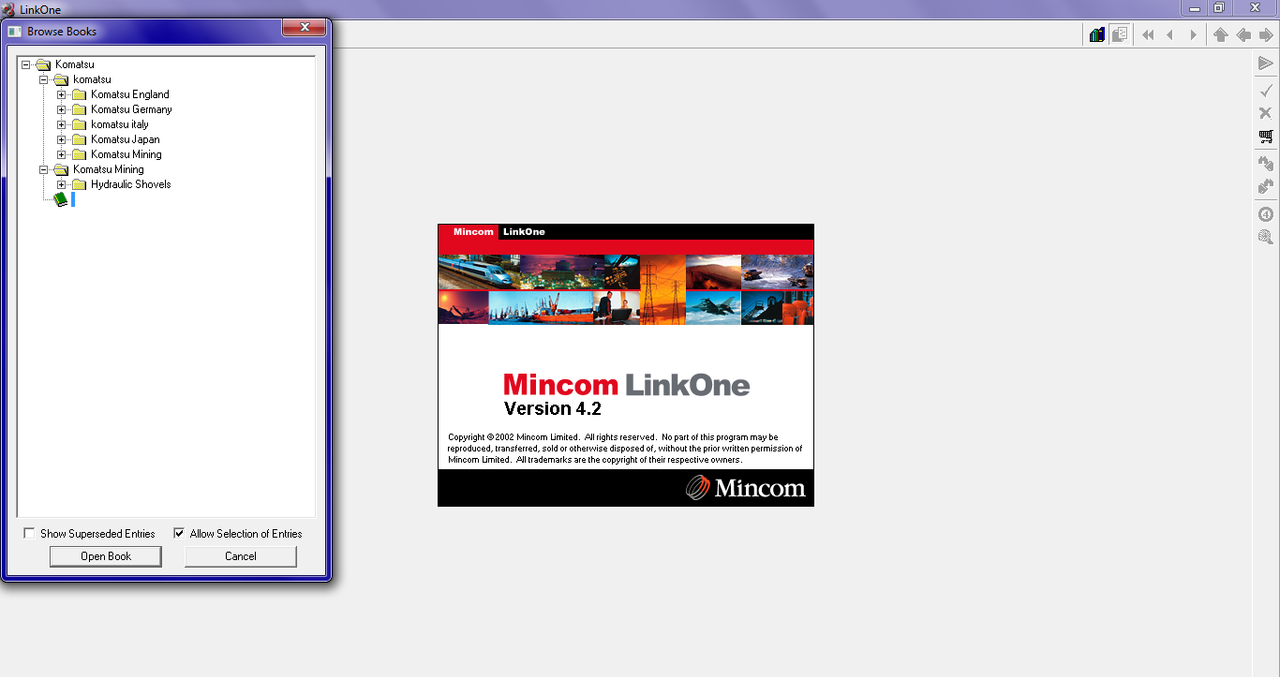Select the komatsu italy tree label
The height and width of the screenshot is (677, 1280).
119,125
